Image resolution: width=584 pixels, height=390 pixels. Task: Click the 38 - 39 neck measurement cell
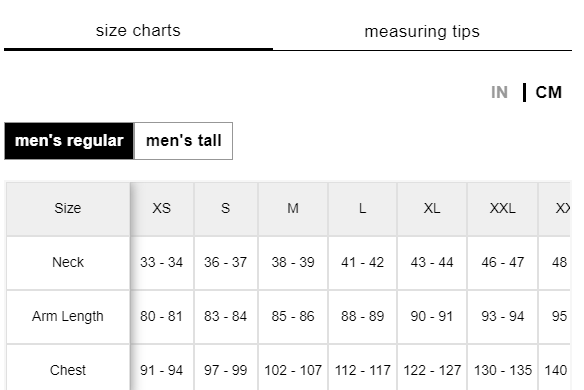click(x=293, y=262)
